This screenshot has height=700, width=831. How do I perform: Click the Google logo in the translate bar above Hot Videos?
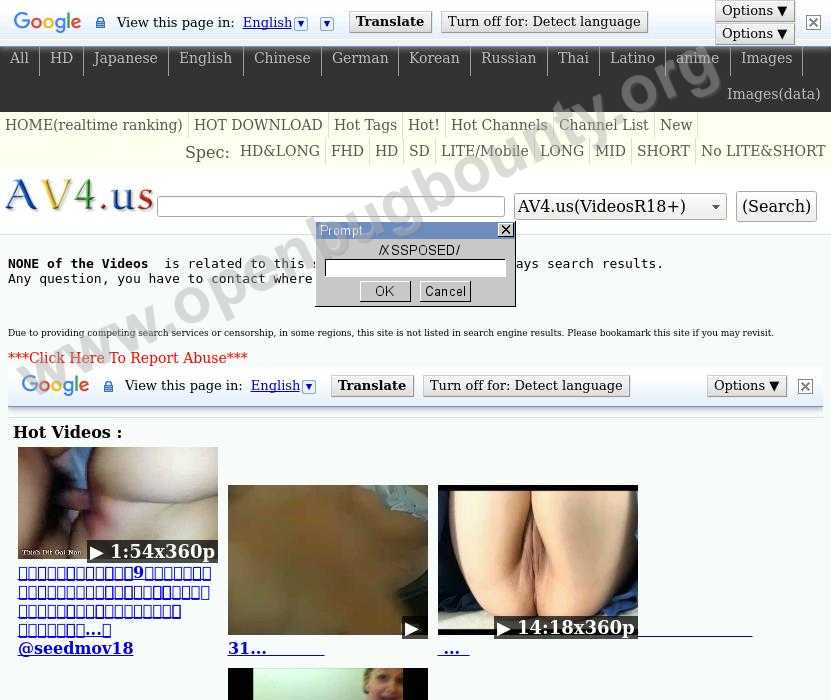point(55,385)
